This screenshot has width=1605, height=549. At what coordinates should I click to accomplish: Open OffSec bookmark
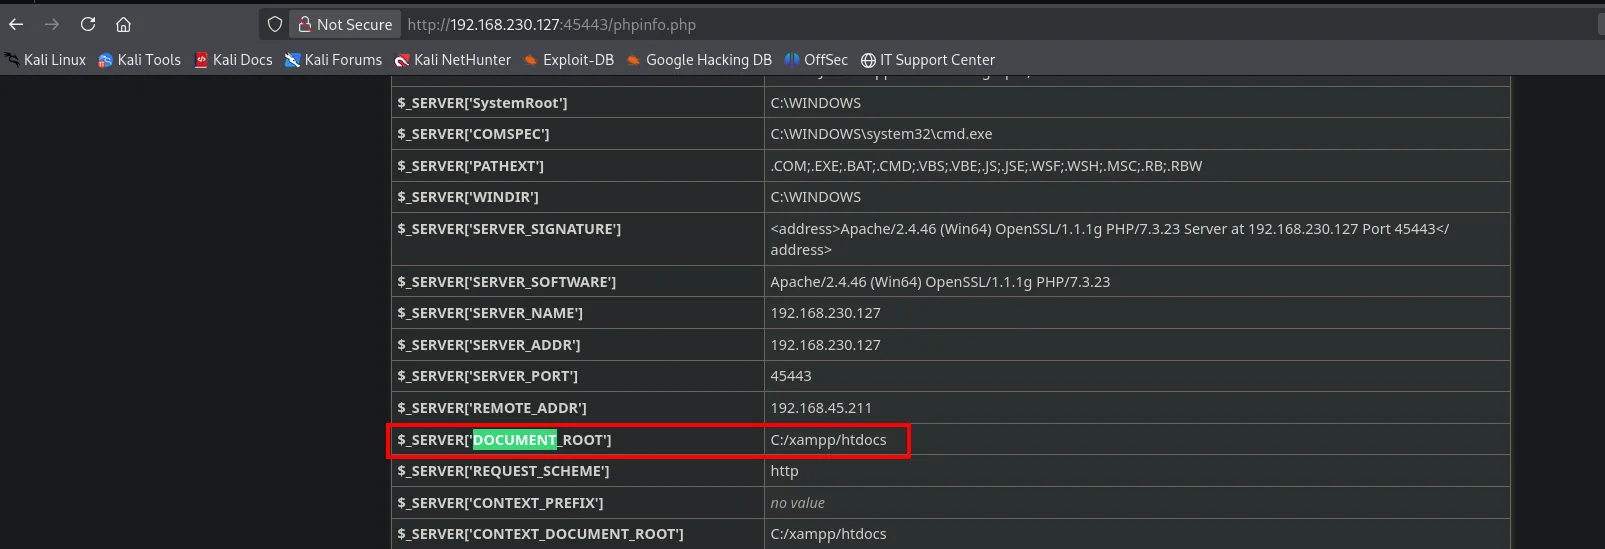point(816,60)
